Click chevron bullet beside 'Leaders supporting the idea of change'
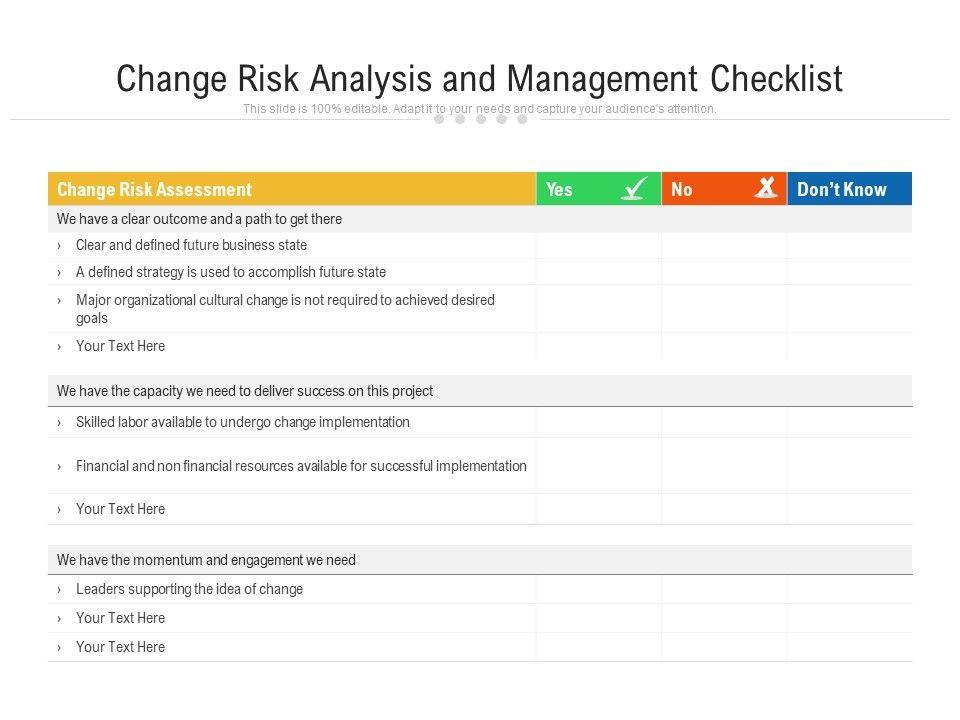Image resolution: width=960 pixels, height=720 pixels. [x=60, y=590]
